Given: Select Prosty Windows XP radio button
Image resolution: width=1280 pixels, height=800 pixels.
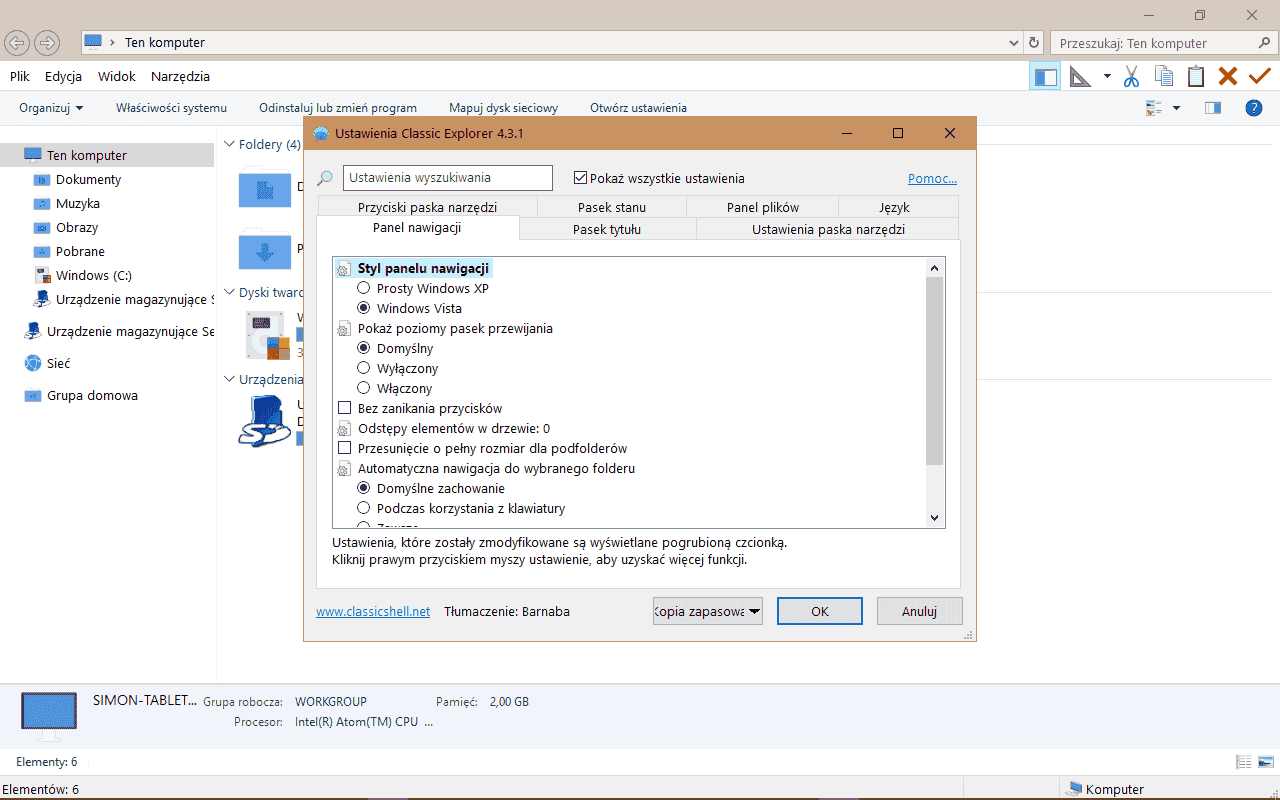Looking at the screenshot, I should tap(364, 288).
